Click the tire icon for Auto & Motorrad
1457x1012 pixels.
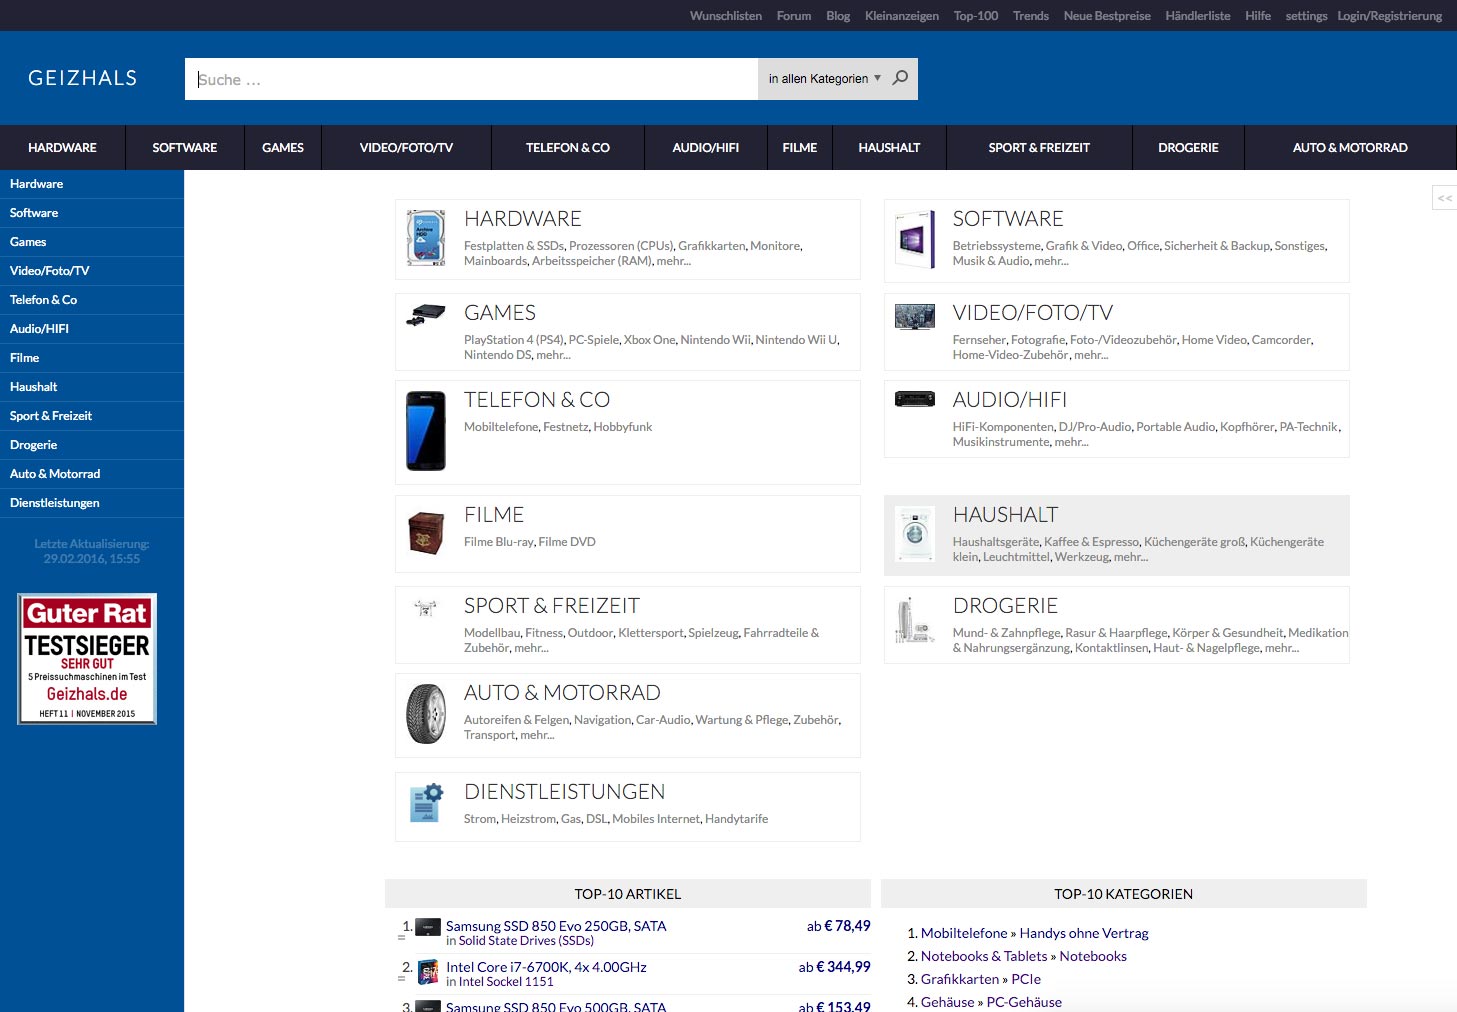tap(426, 713)
